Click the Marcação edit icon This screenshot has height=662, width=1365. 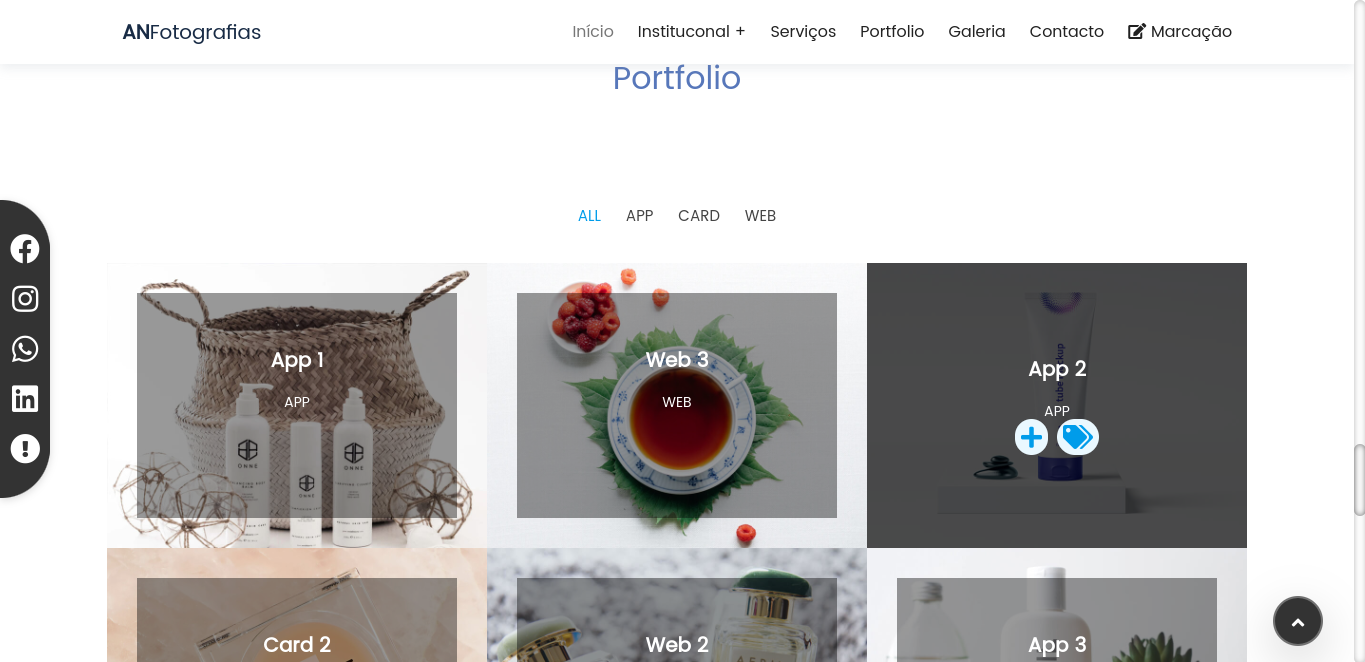(1137, 31)
